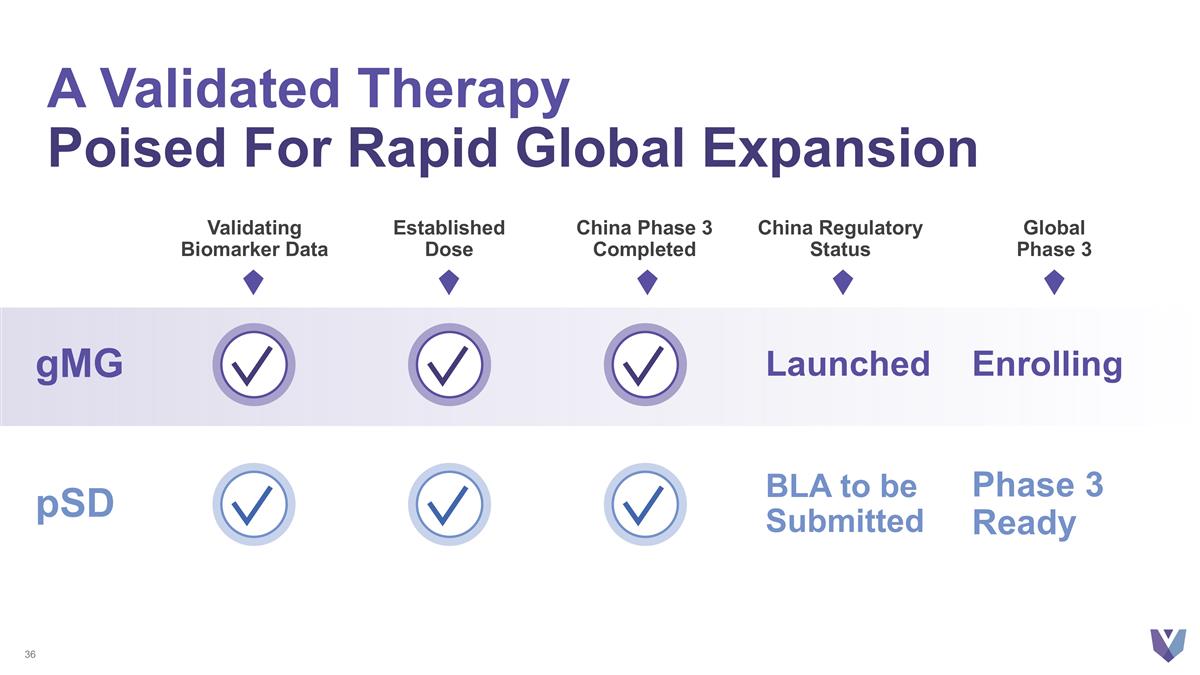Click diamond marker under China Phase 3 Completed

coord(646,283)
